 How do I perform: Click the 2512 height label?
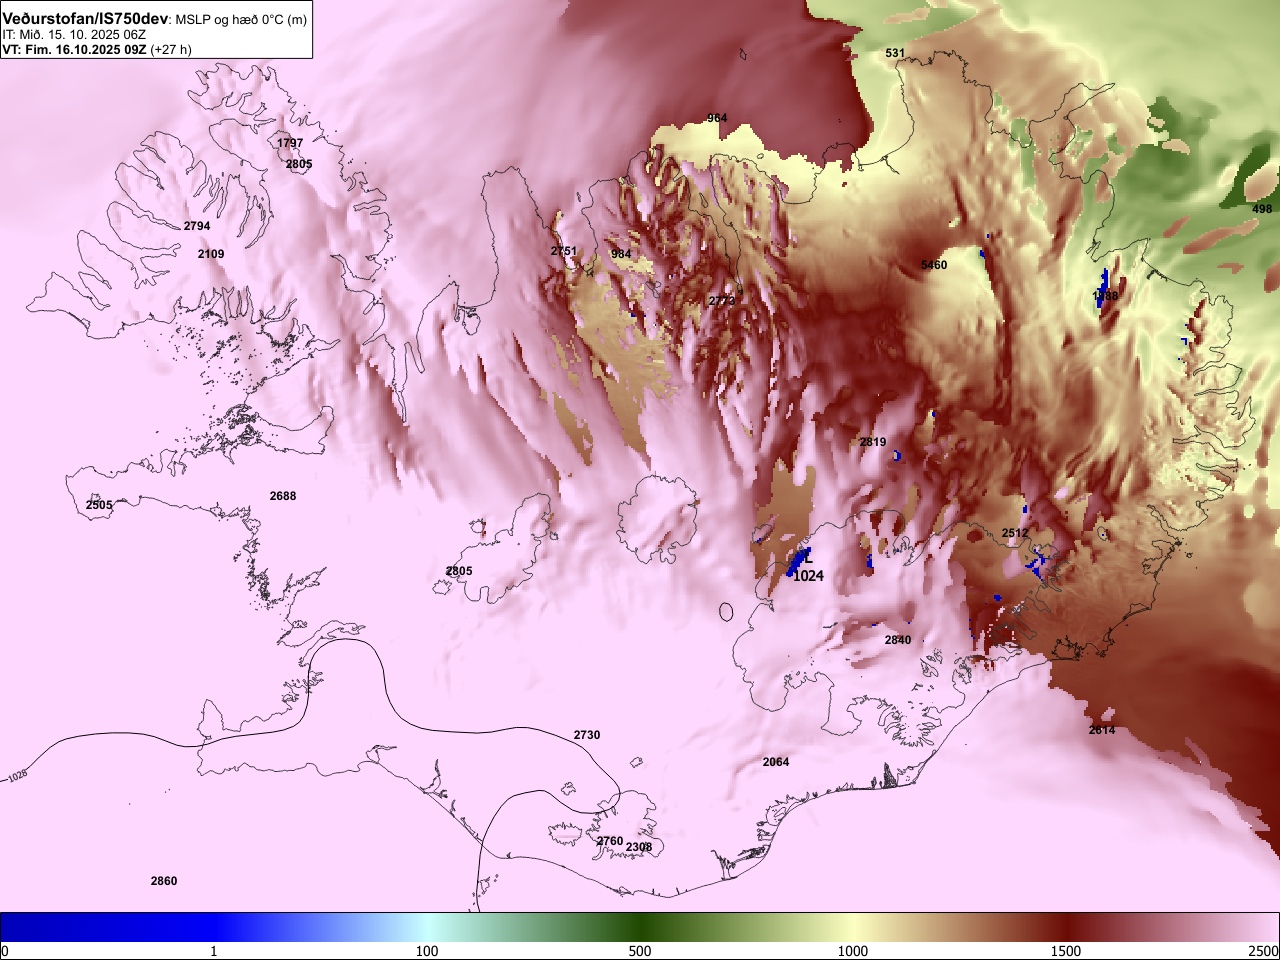click(x=1015, y=533)
